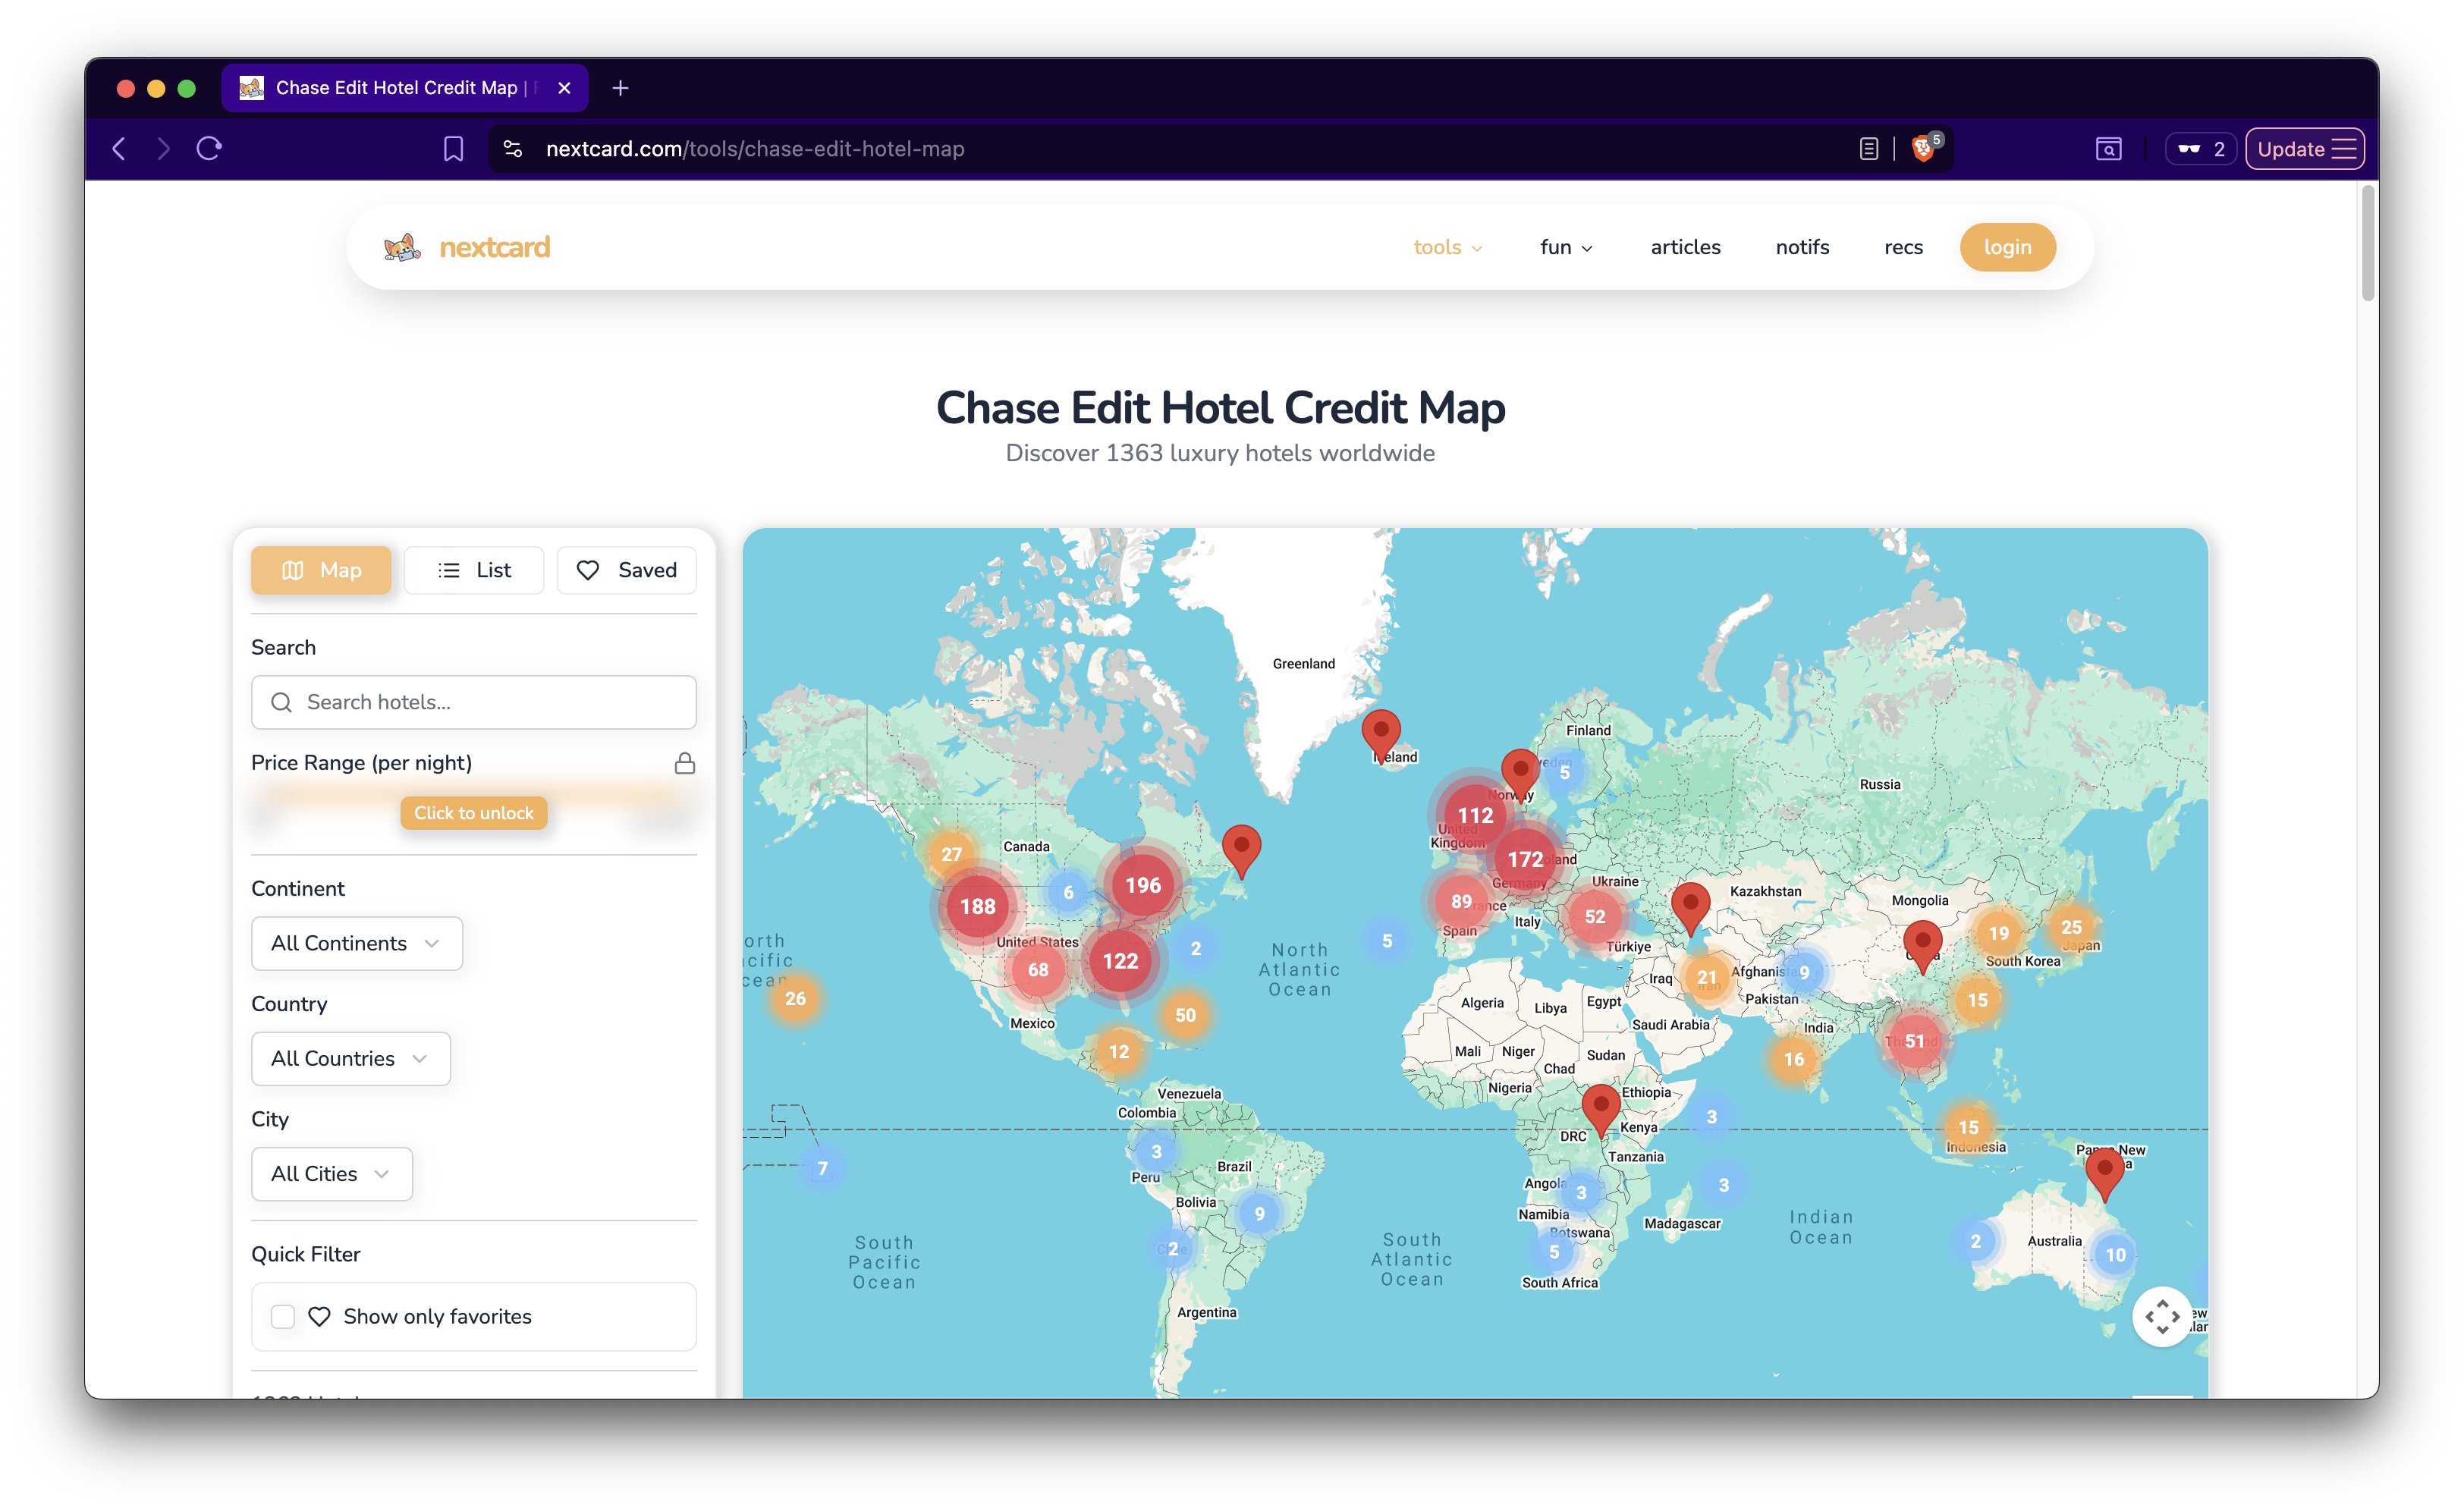
Task: Click to unlock the price range filter
Action: (x=473, y=813)
